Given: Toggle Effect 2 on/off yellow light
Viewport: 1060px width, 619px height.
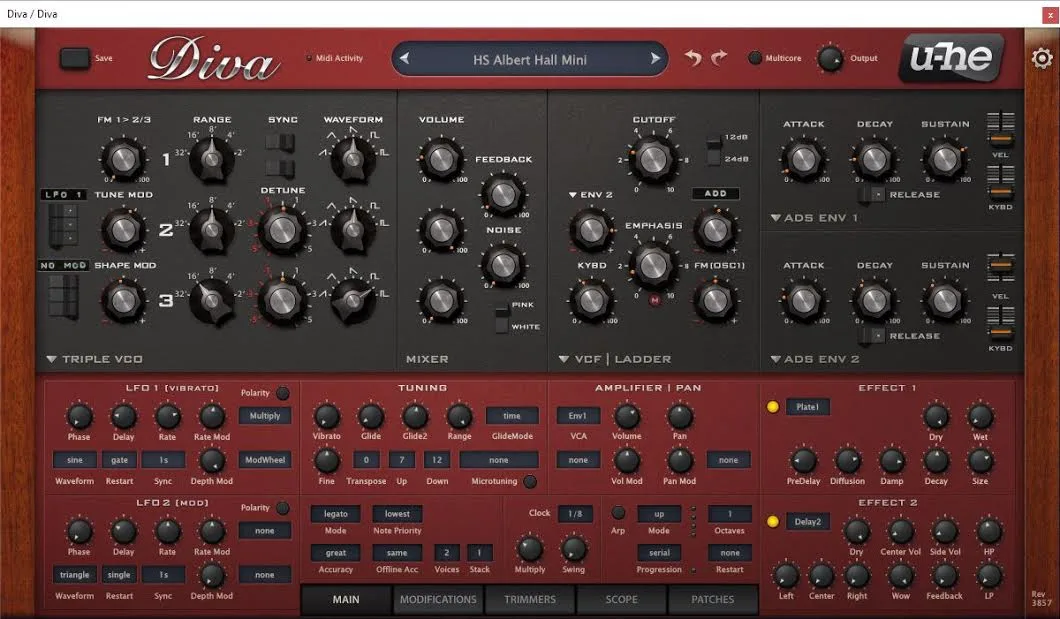Looking at the screenshot, I should tap(773, 522).
